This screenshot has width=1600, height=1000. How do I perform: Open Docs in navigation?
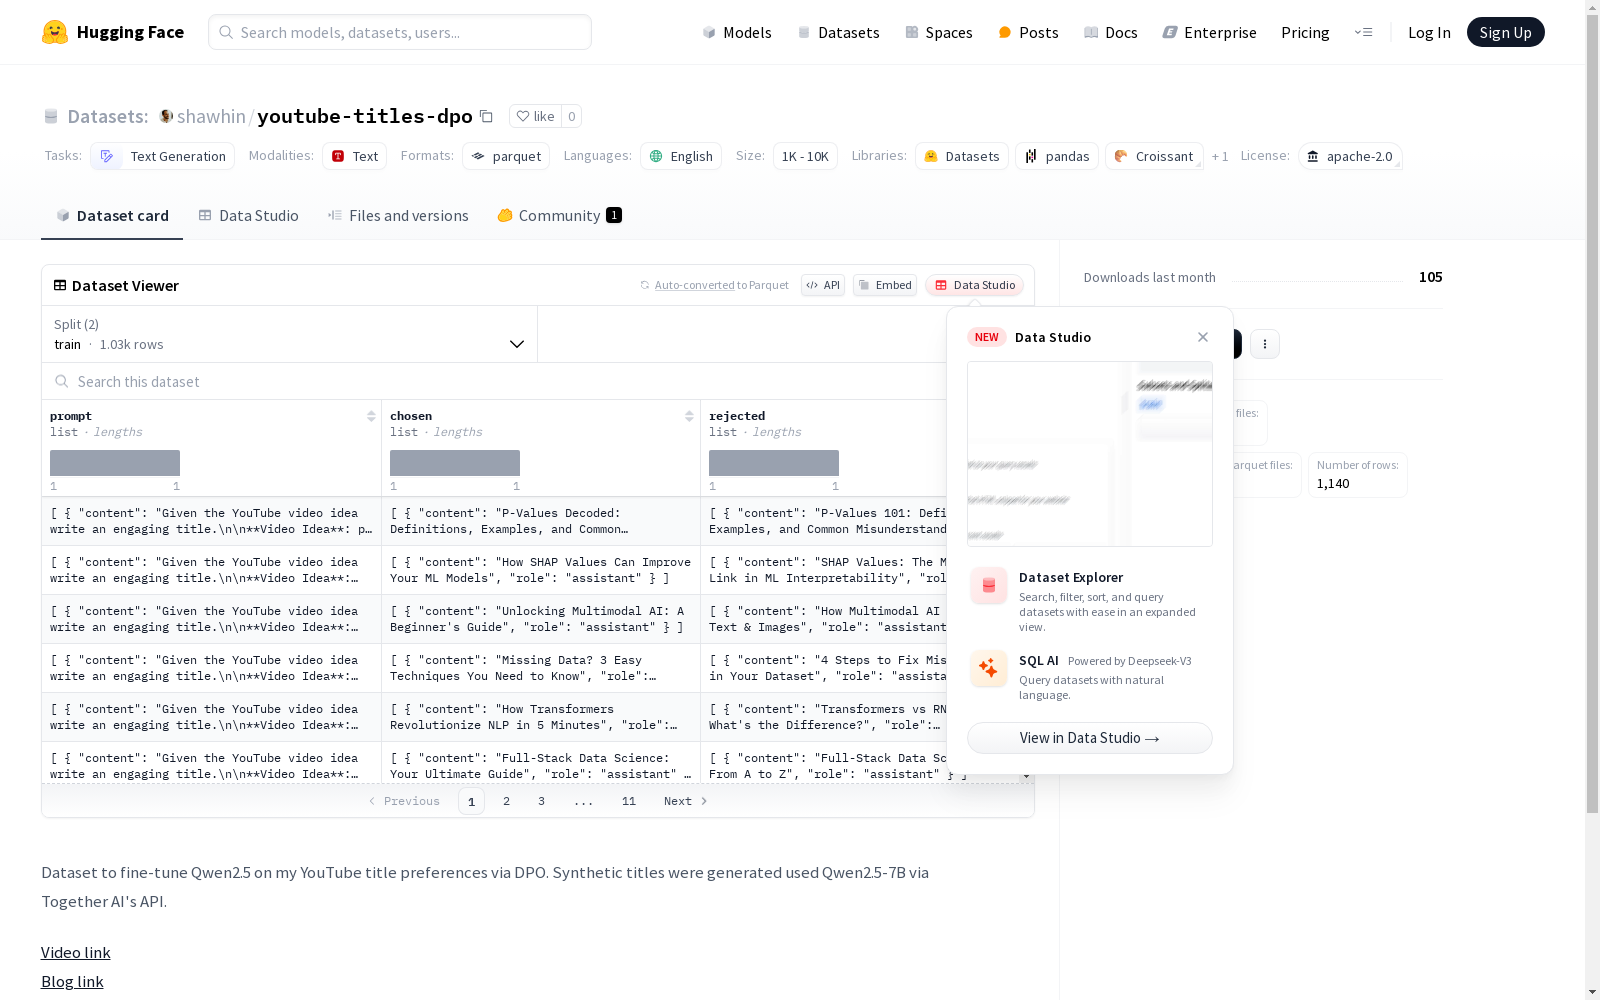coord(1111,32)
